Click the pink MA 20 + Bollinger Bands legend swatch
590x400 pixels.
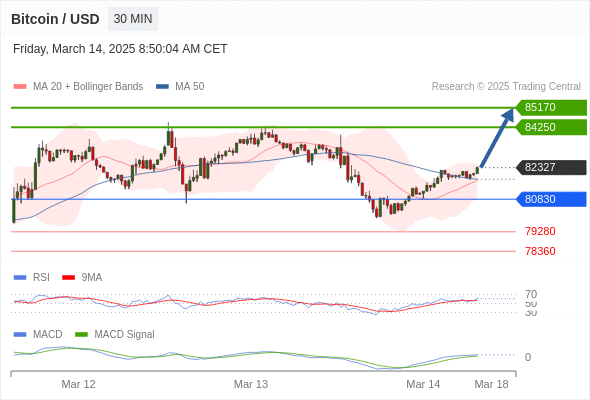pos(20,87)
